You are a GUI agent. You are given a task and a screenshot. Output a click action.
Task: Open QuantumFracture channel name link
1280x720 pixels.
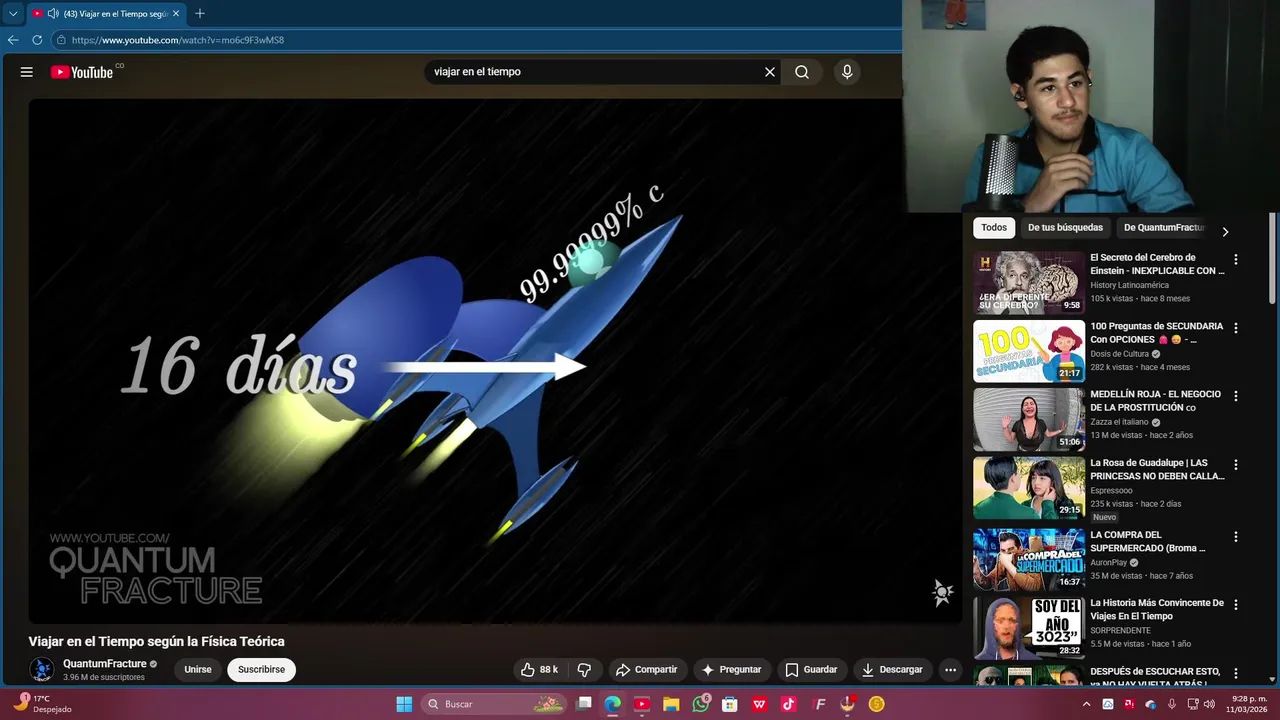coord(105,664)
